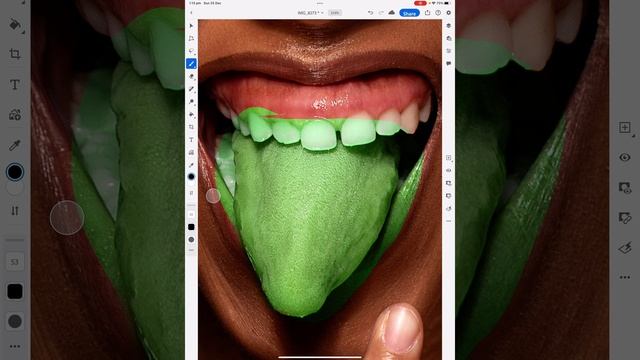Select the Eyedropper in enlarged left sidebar

[x=15, y=145]
